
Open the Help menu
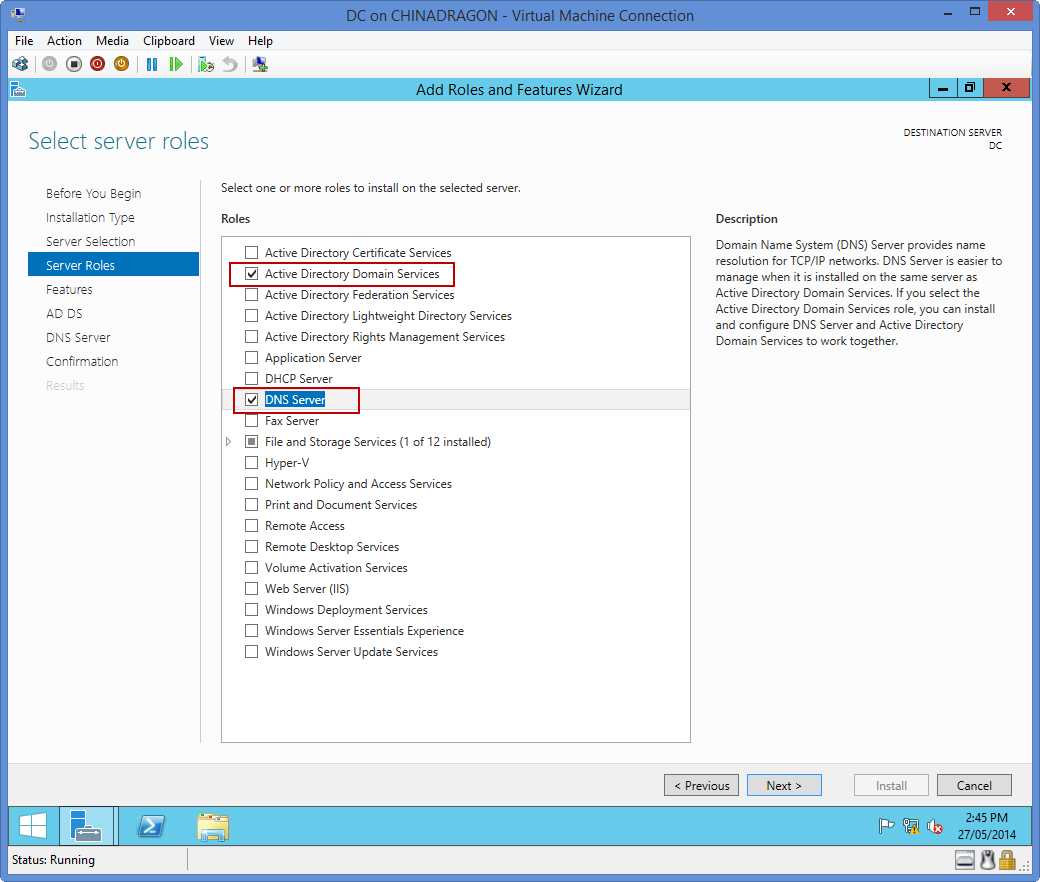(x=260, y=40)
